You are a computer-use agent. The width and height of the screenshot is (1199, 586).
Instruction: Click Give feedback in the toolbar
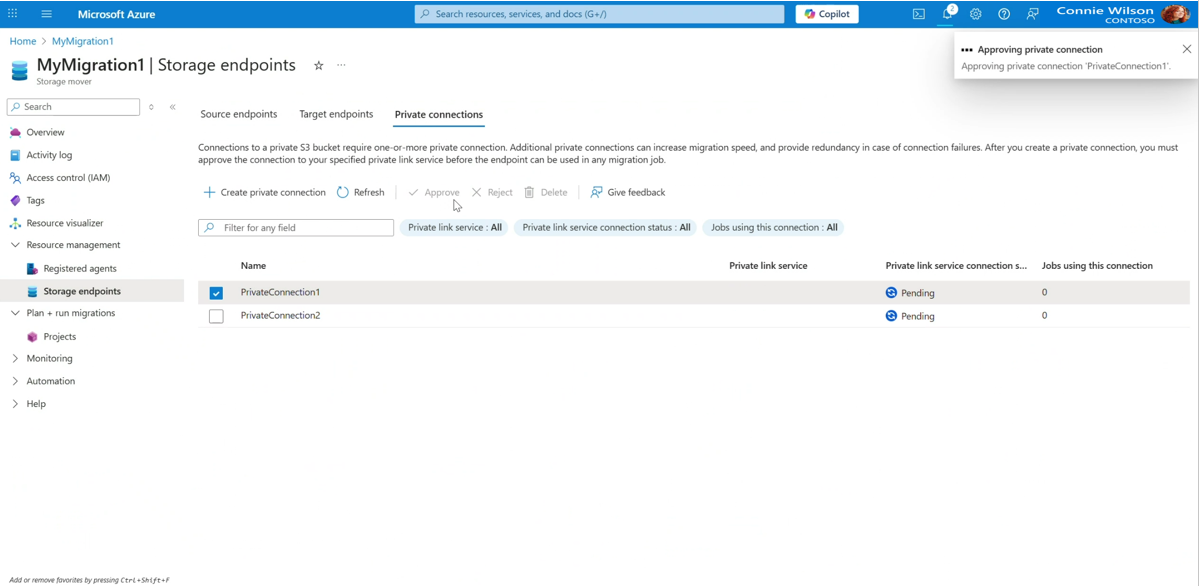628,193
